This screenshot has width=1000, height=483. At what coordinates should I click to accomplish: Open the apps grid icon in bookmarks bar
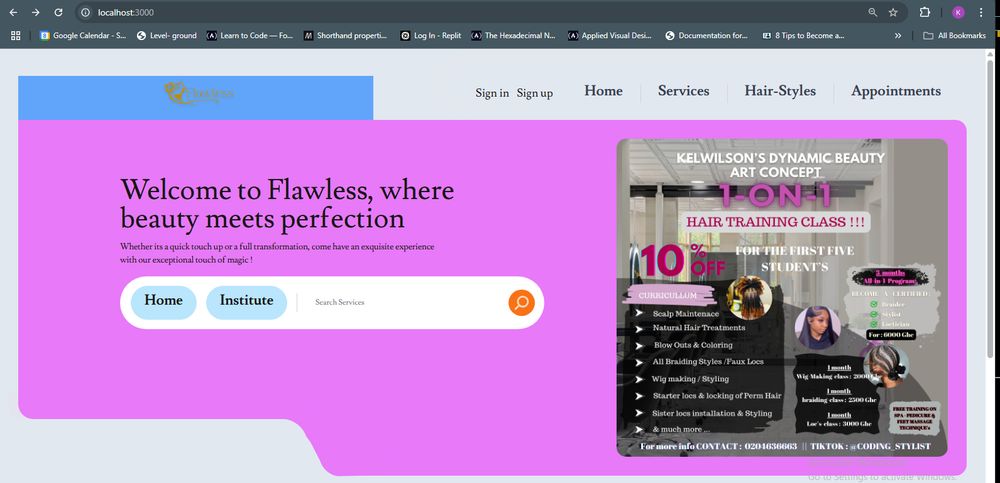(16, 36)
